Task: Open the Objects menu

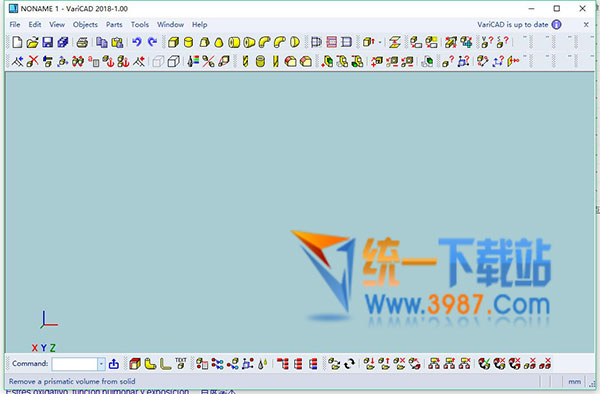Action: coord(85,24)
